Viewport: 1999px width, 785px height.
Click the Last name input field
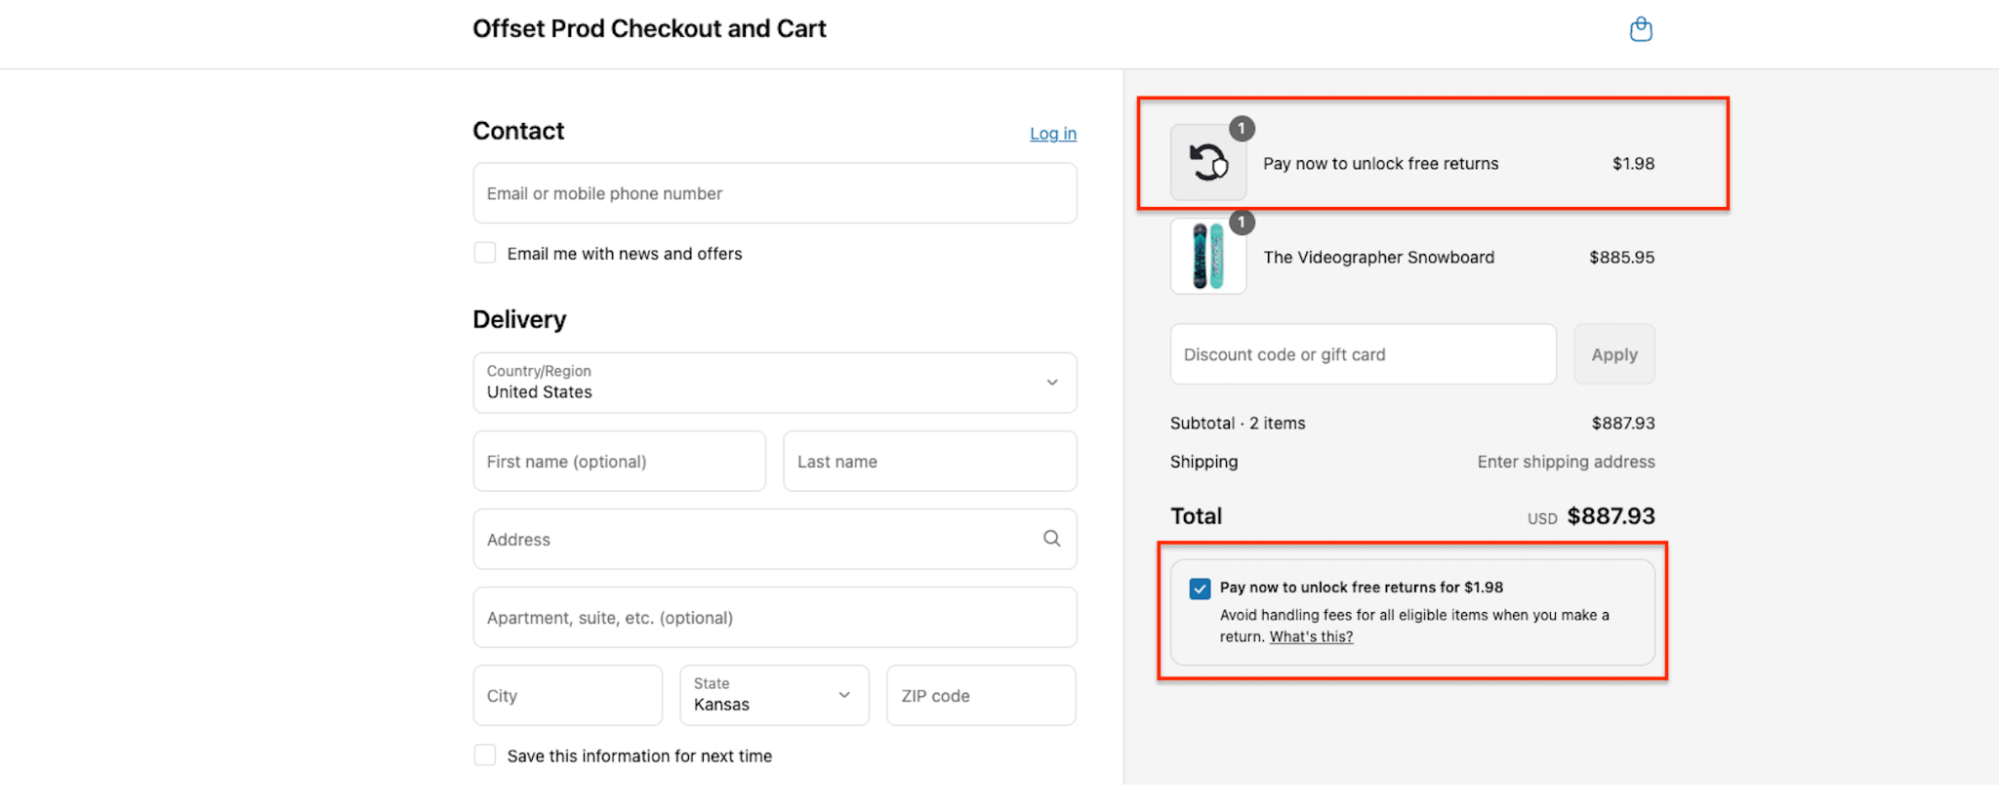tap(930, 461)
